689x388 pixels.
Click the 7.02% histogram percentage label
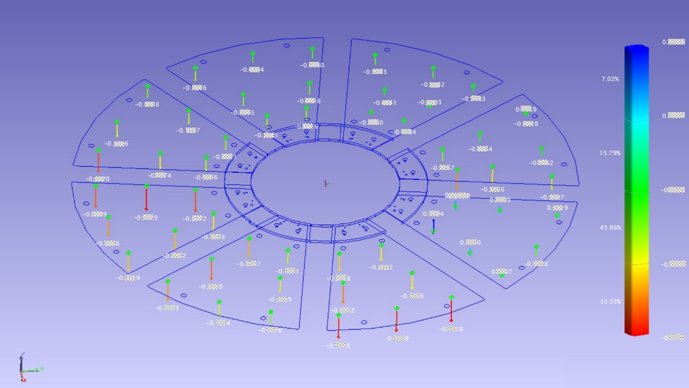point(610,79)
